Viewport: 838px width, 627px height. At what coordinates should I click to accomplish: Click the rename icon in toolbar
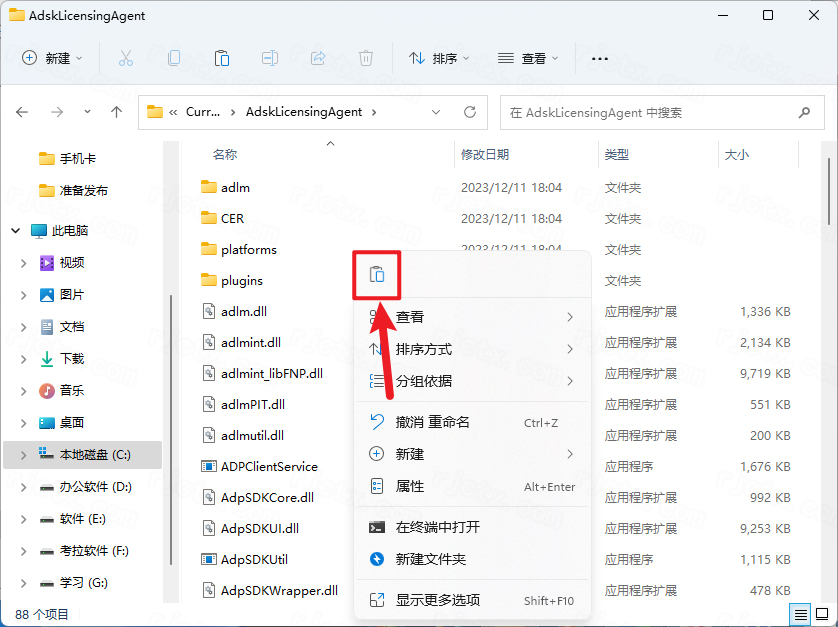[270, 58]
